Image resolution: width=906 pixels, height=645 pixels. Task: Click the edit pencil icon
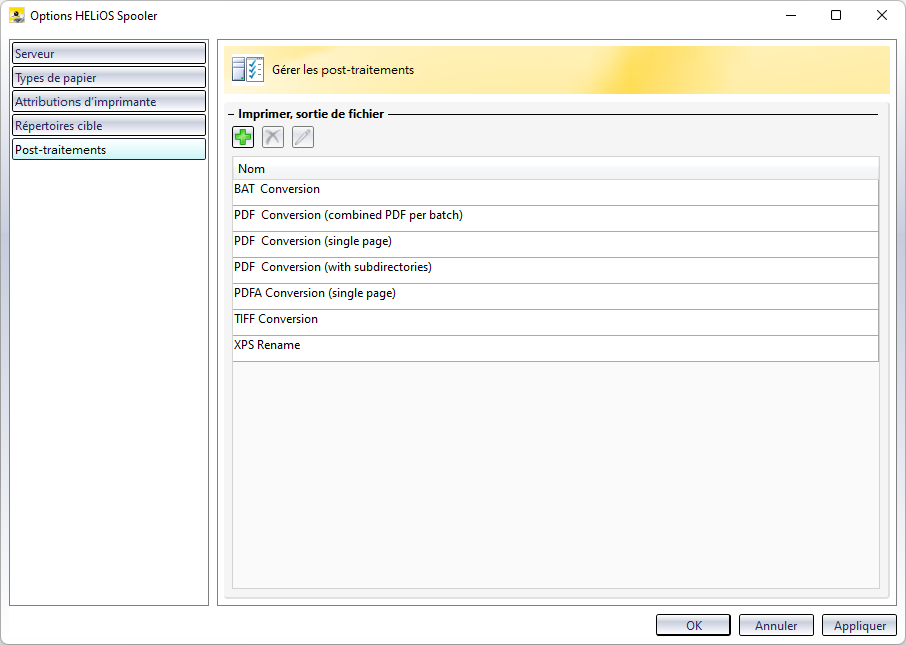tap(303, 137)
